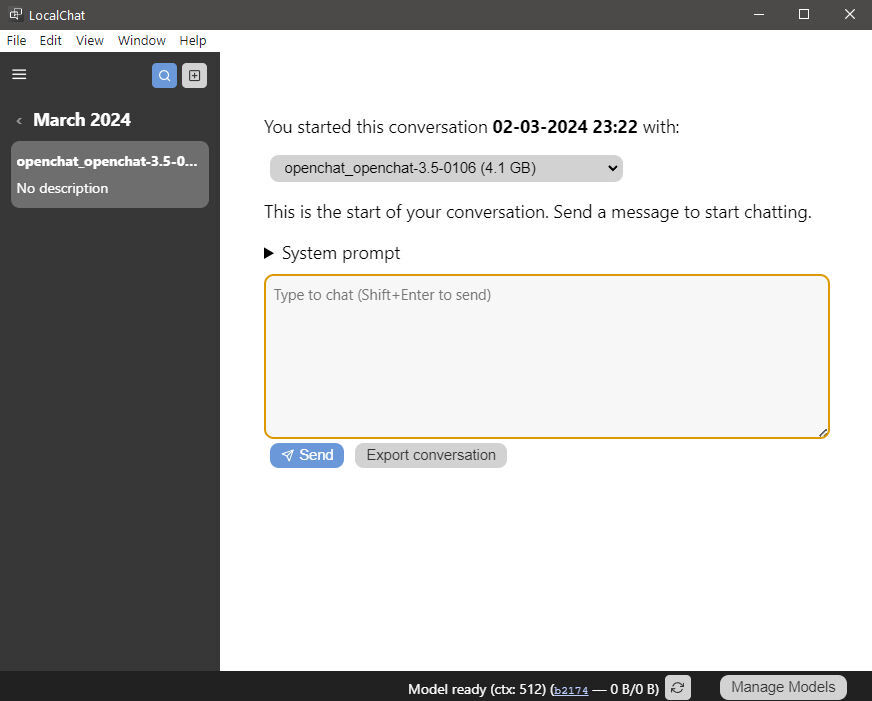Click the blue search conversations icon
872x701 pixels.
[x=164, y=75]
